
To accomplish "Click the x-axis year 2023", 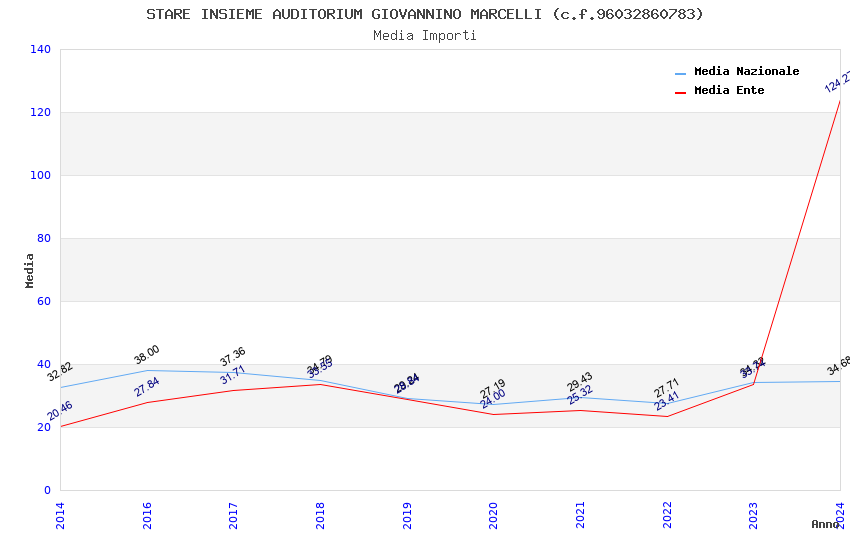I will [754, 515].
